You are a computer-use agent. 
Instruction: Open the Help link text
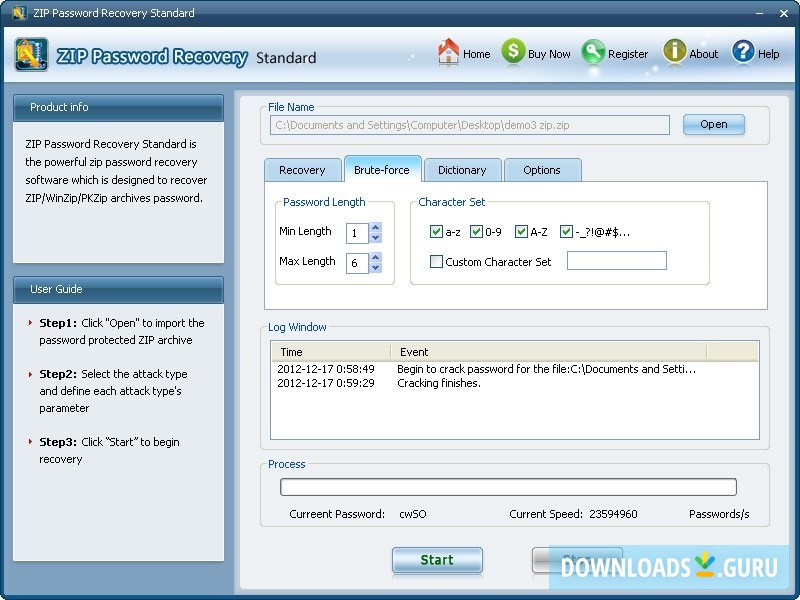[x=768, y=54]
